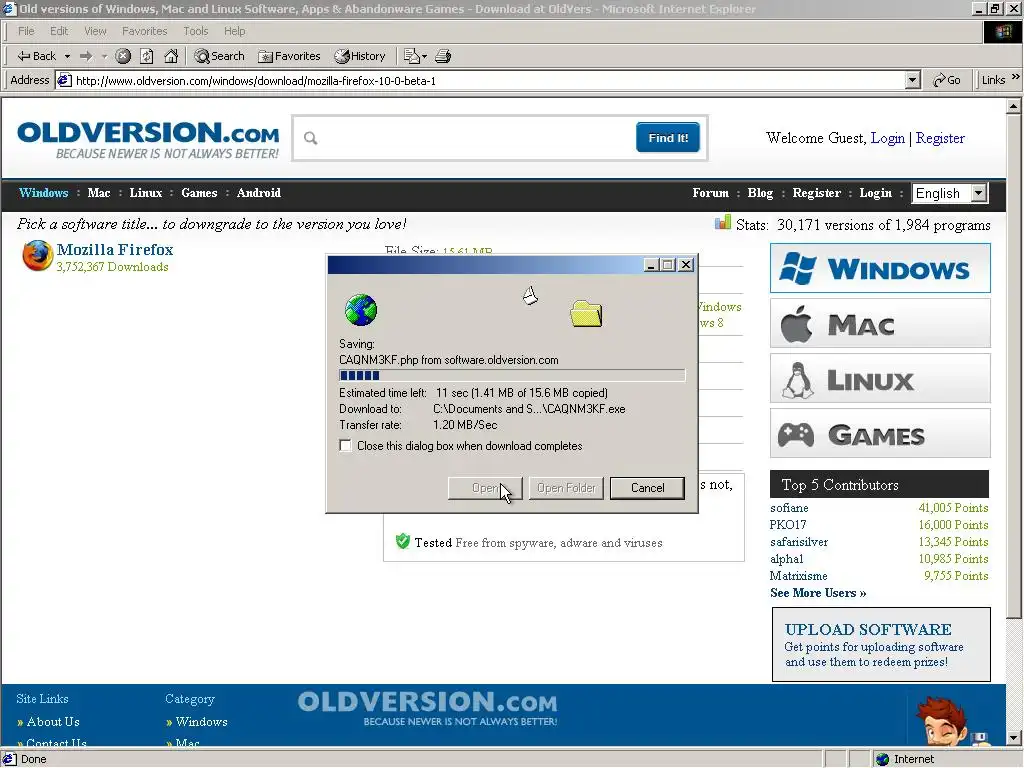Open the Search toolbar button

[x=219, y=56]
